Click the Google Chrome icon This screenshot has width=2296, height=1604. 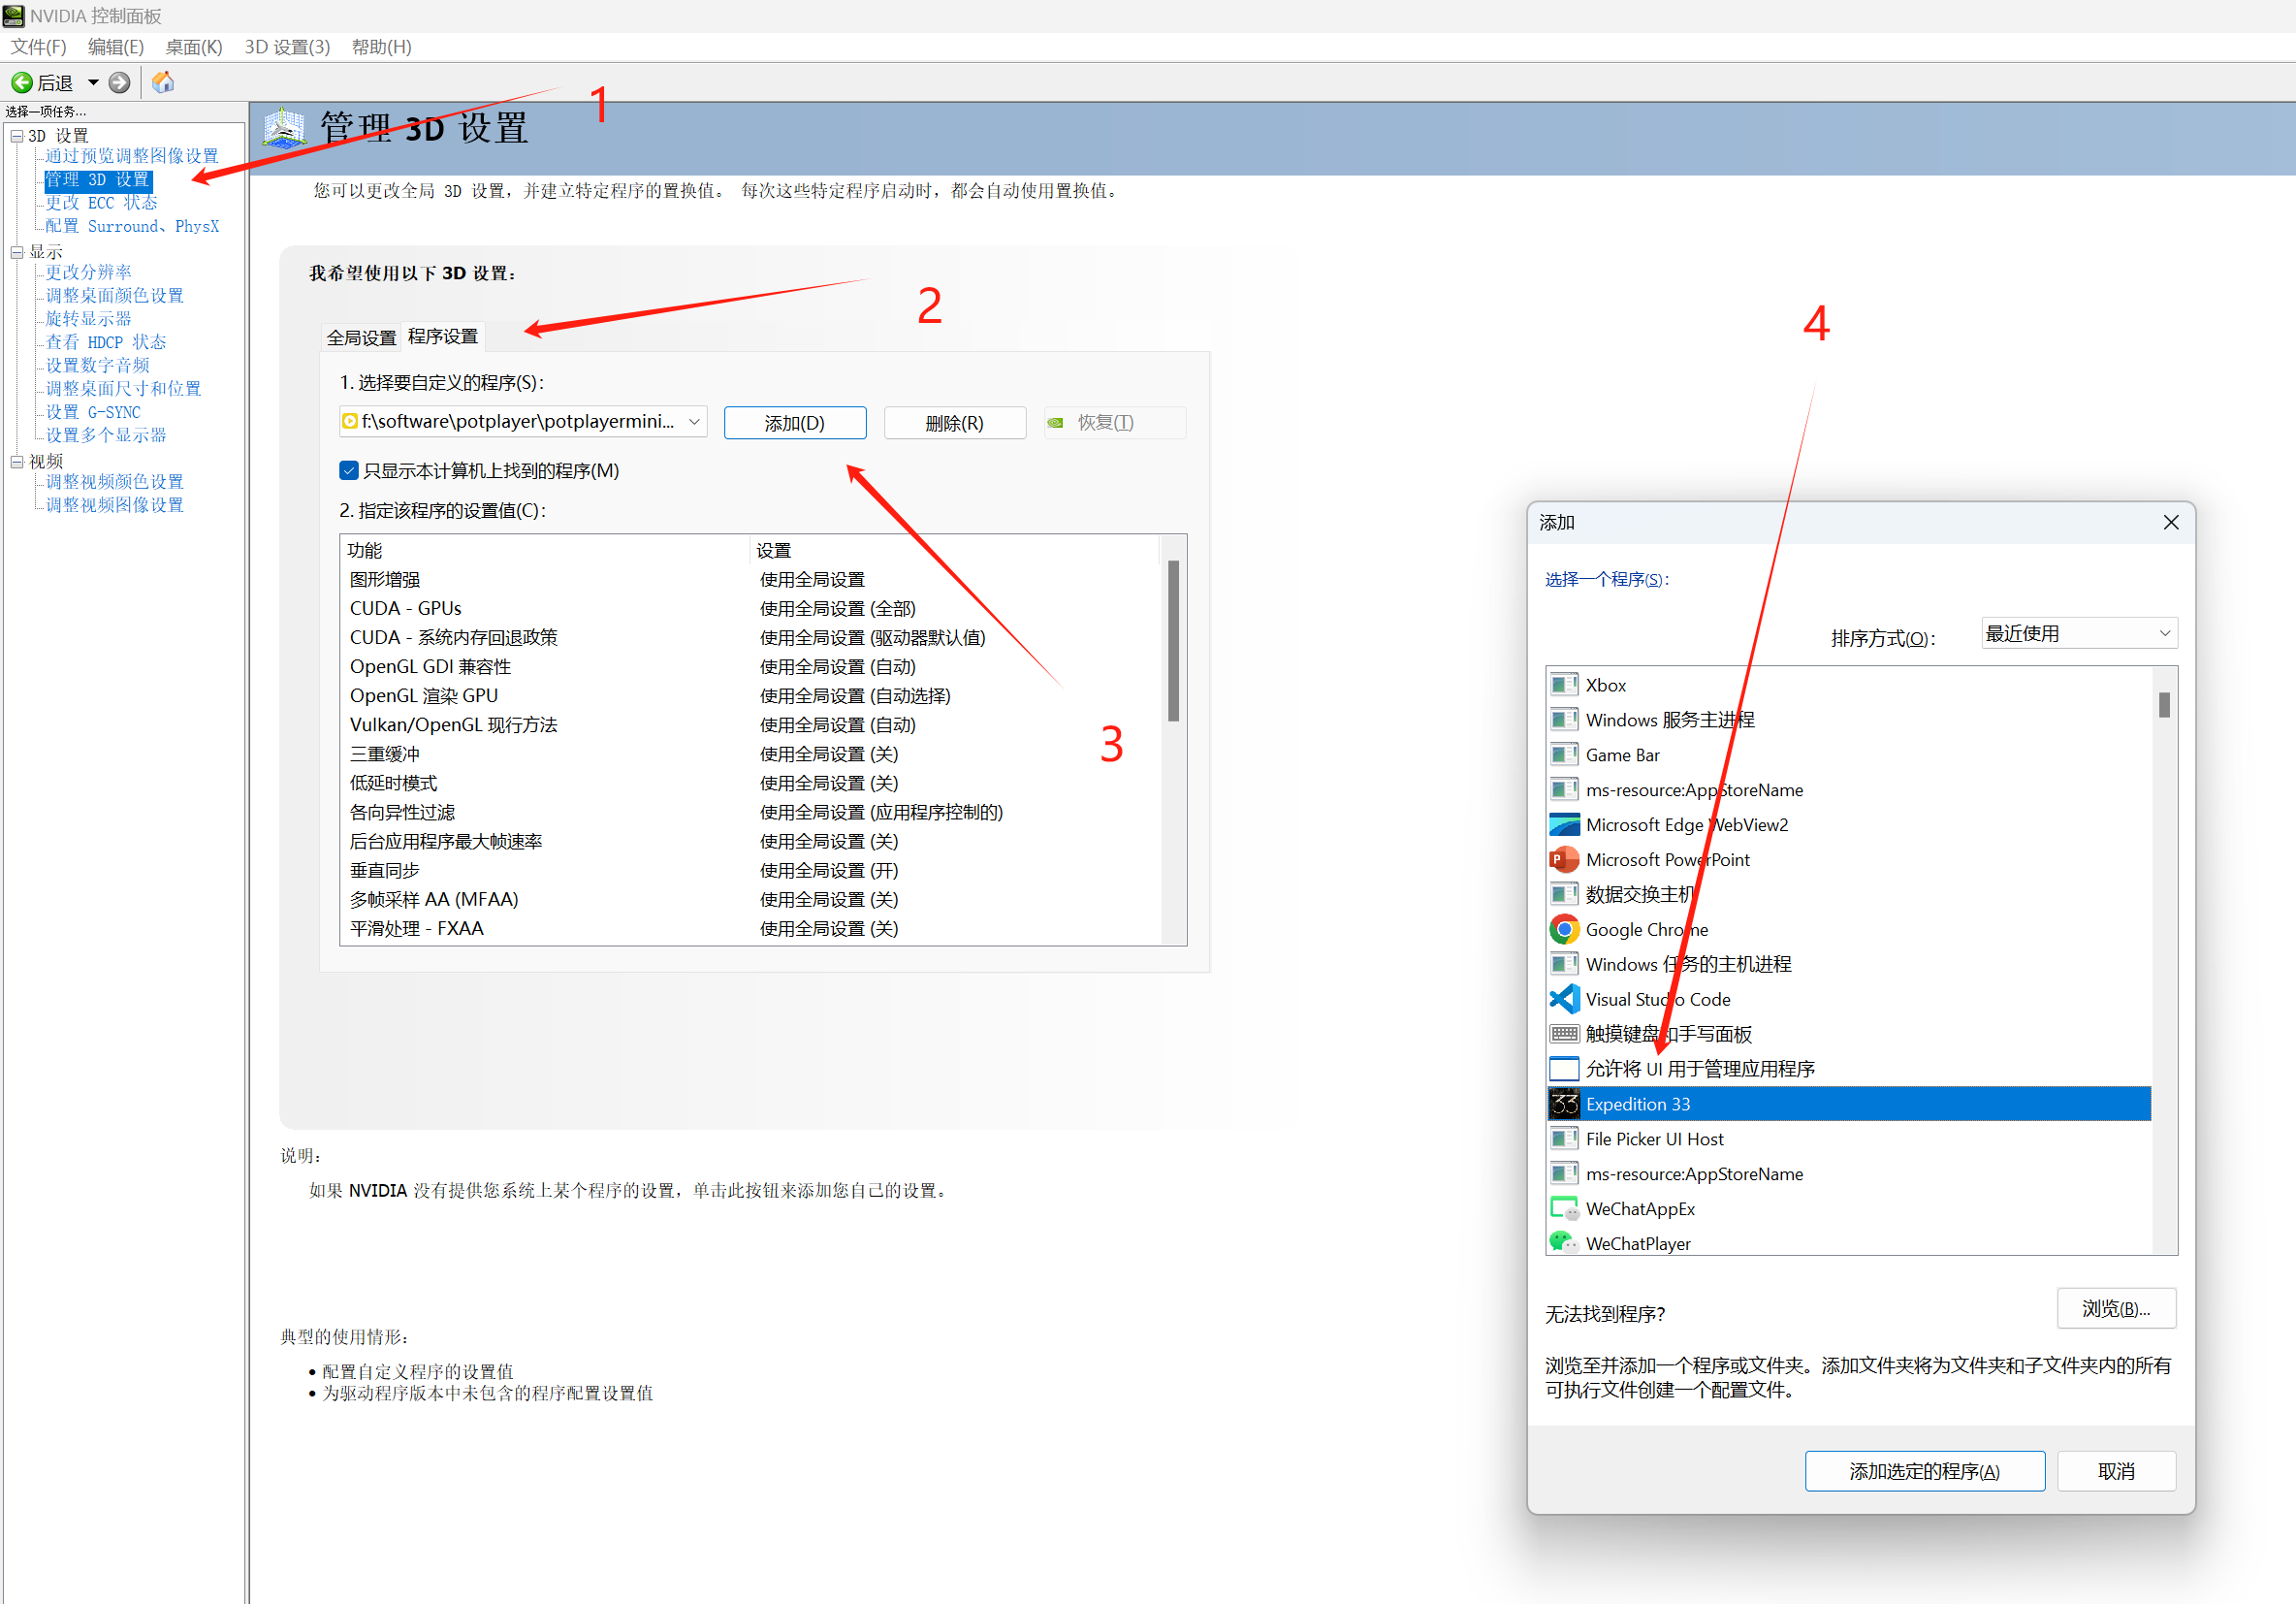[1563, 930]
